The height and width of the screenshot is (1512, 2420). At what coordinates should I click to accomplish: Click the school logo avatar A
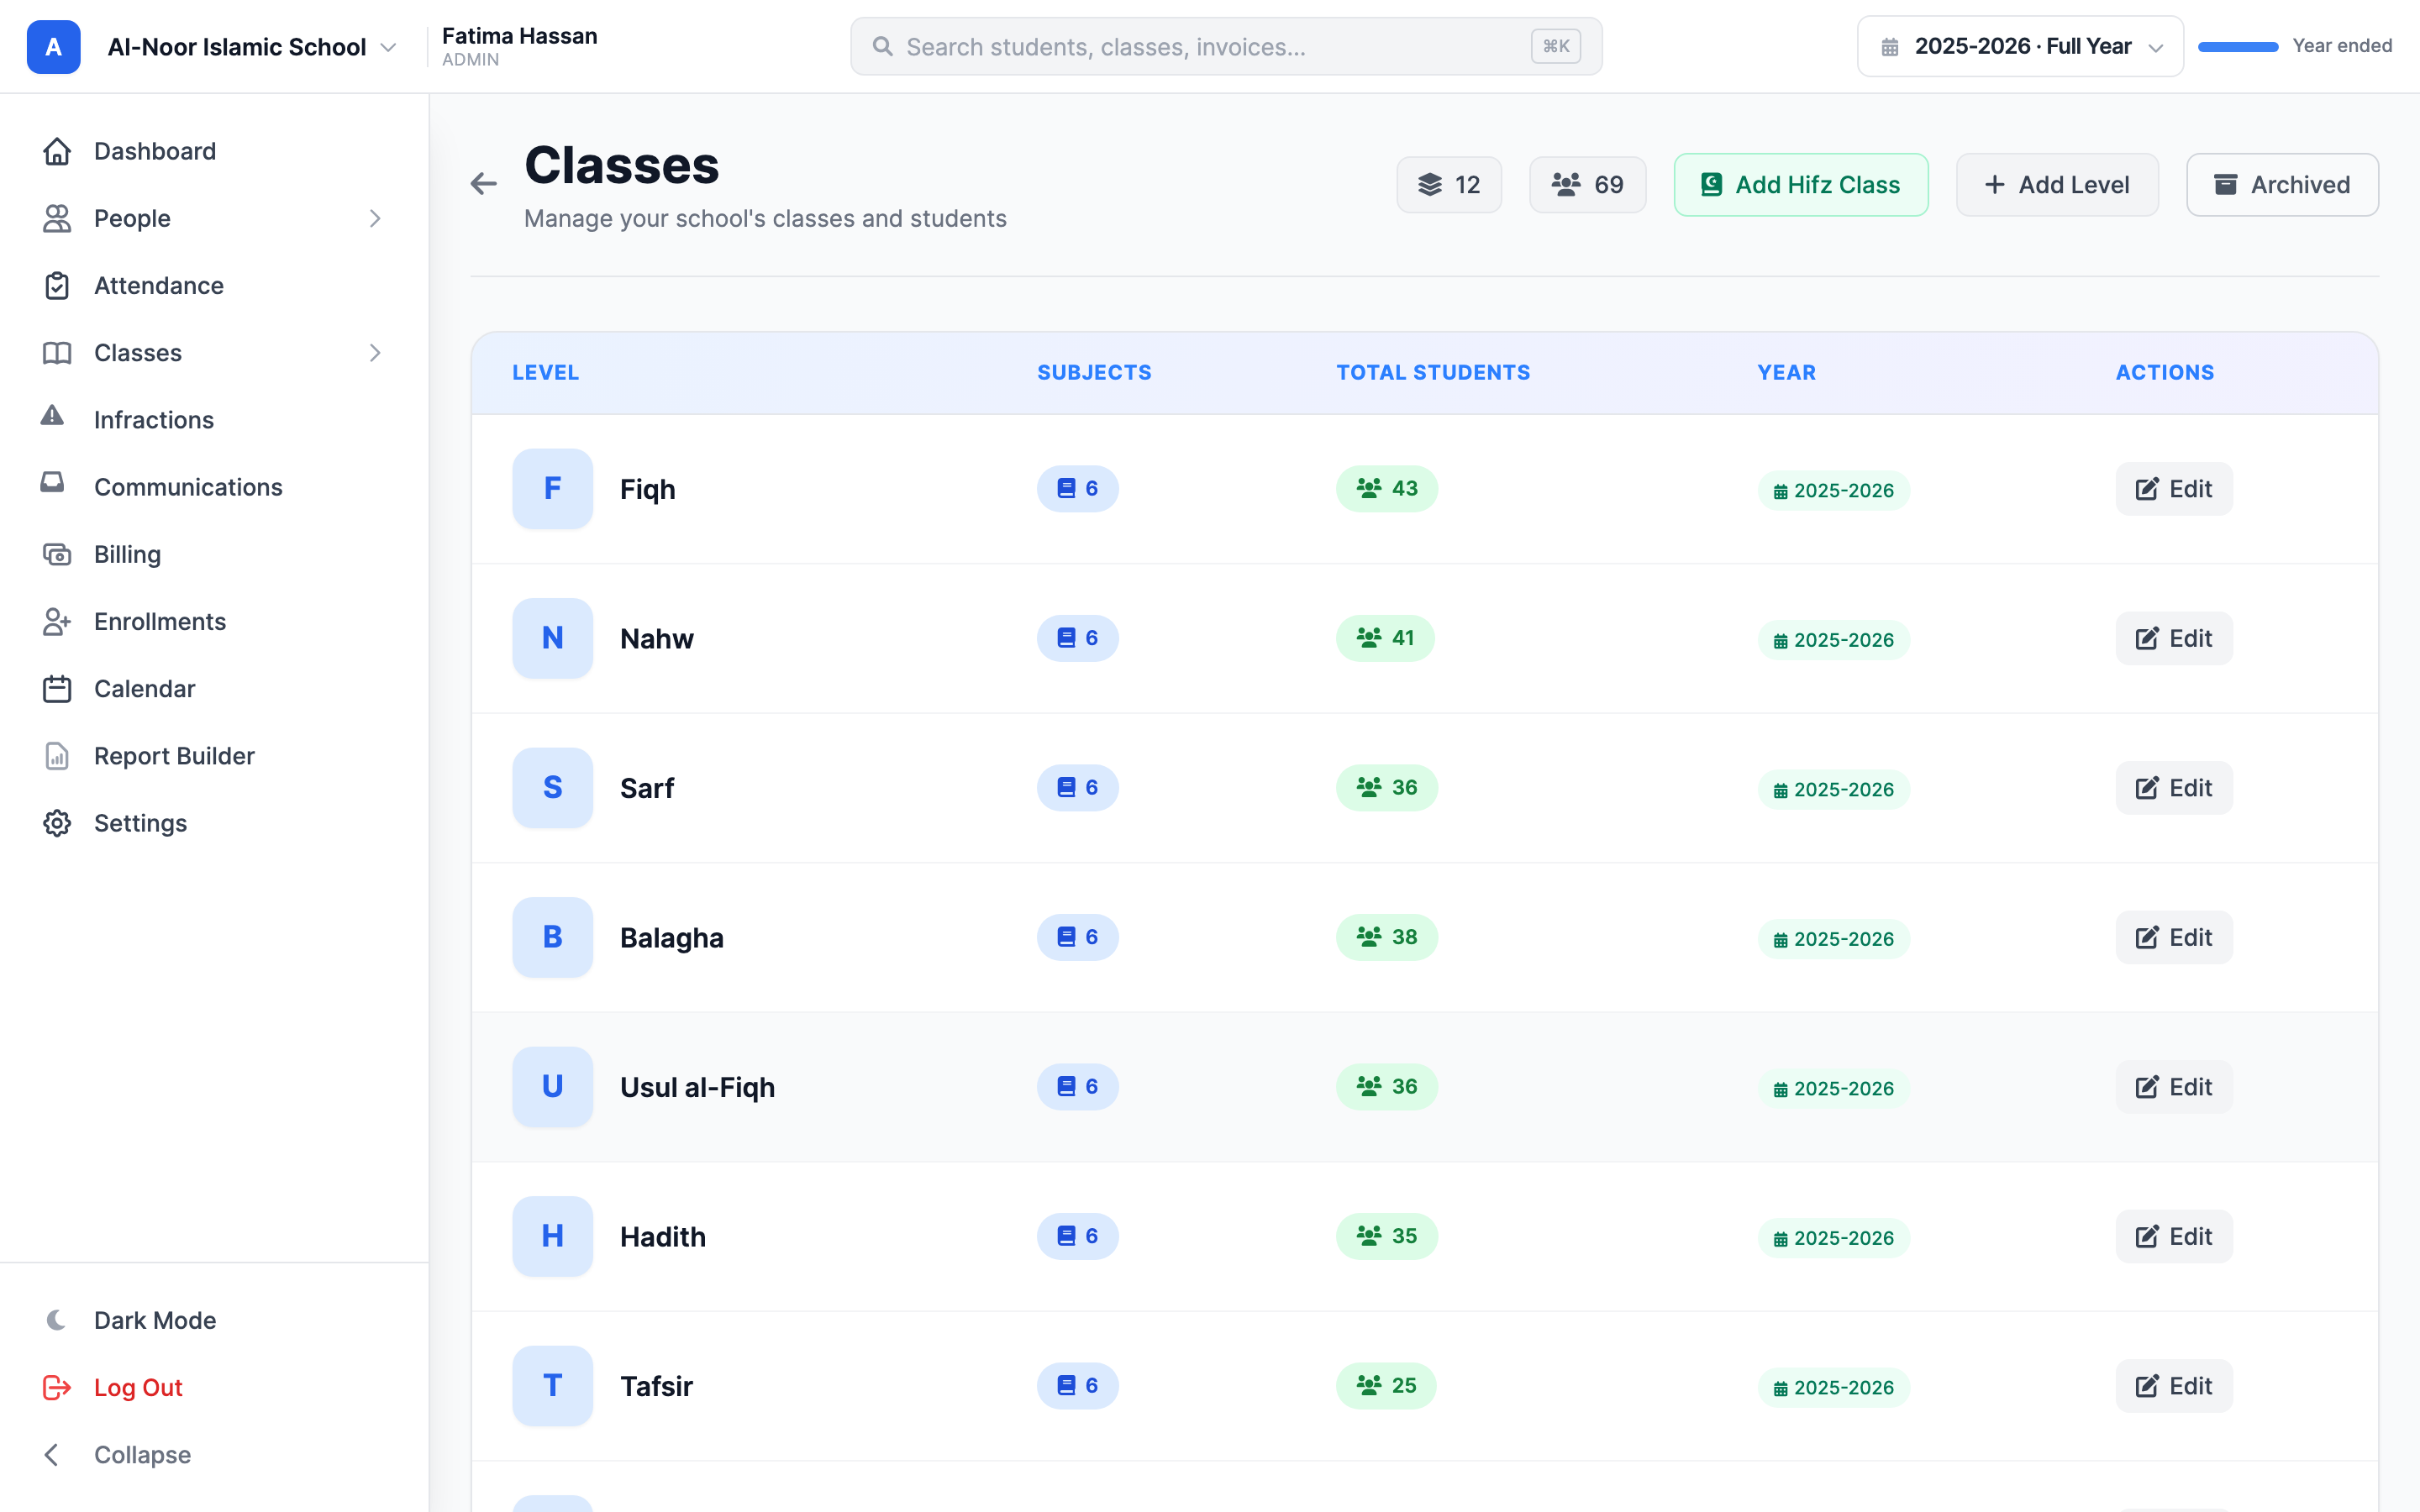coord(53,47)
